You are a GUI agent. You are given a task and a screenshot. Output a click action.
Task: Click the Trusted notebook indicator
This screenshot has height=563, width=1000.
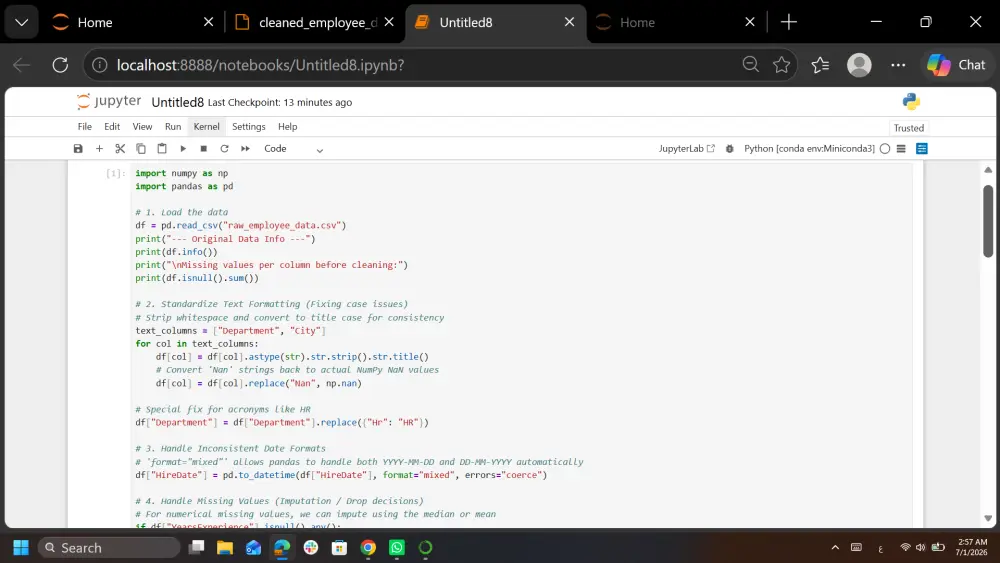coord(909,128)
